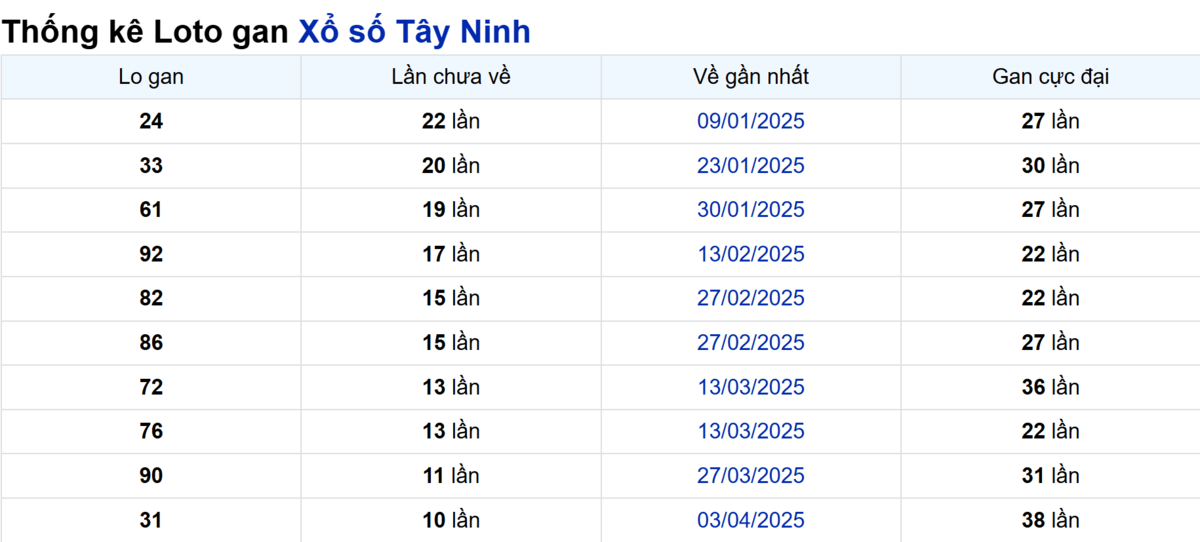
Task: Click the Về gần nhất column header
Action: pyautogui.click(x=751, y=77)
